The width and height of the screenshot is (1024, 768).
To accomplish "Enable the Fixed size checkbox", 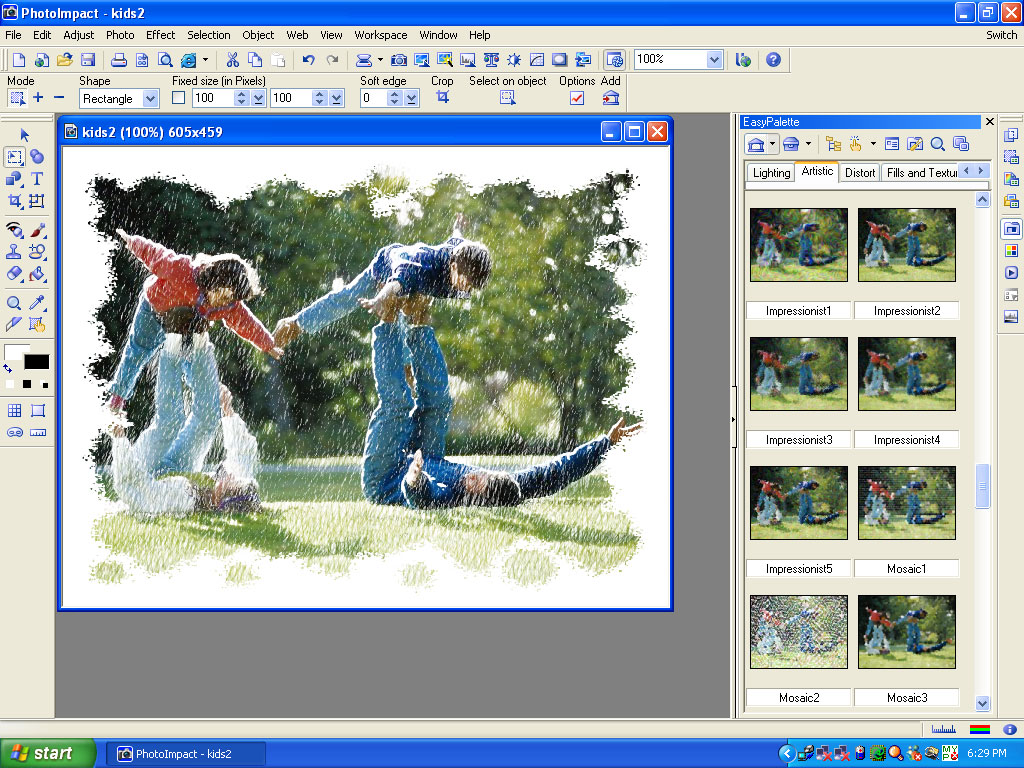I will 179,98.
